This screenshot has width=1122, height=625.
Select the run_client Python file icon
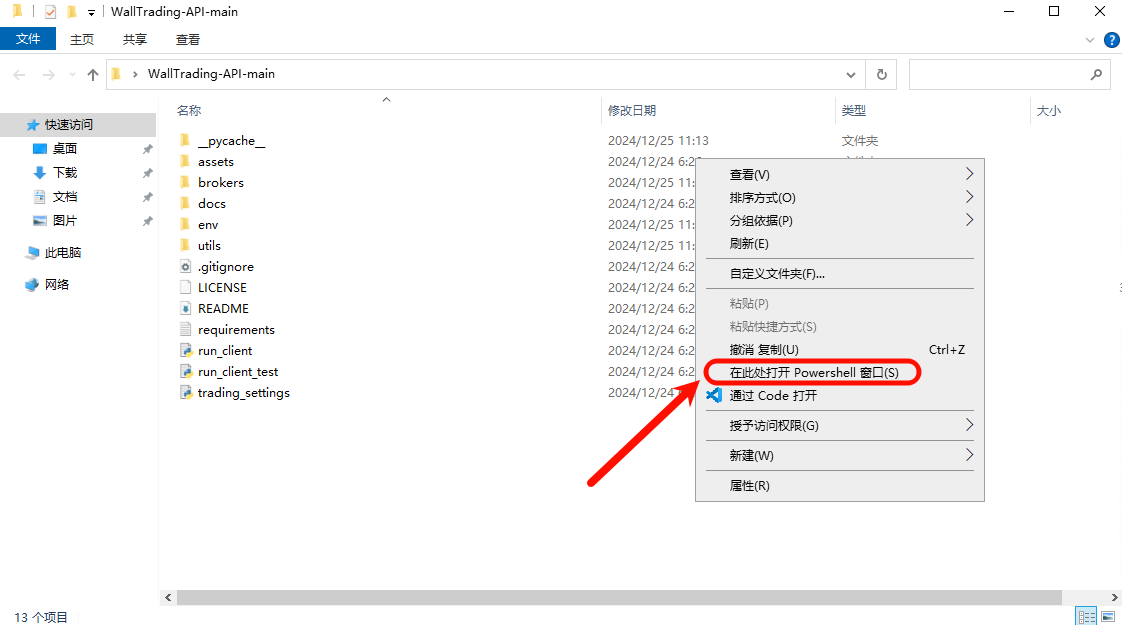pyautogui.click(x=185, y=351)
